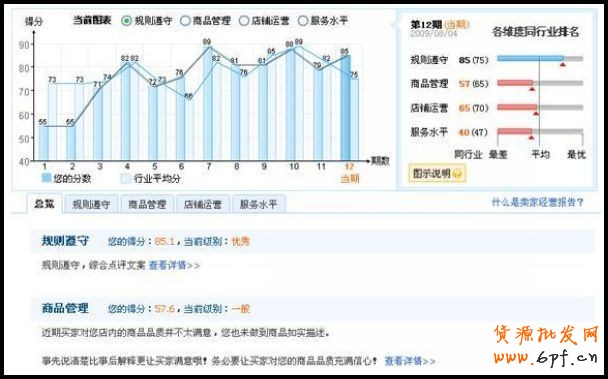Viewport: 608px width, 379px height.
Task: Click the 图示说明 help button
Action: point(437,173)
